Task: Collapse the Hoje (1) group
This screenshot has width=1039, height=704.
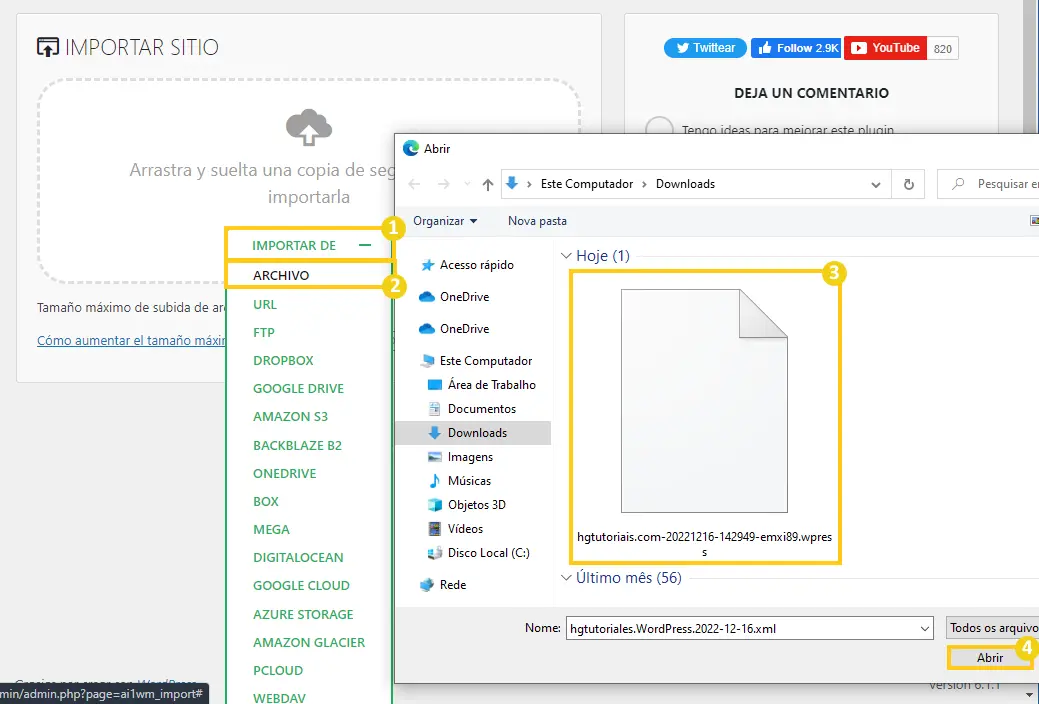Action: (x=566, y=256)
